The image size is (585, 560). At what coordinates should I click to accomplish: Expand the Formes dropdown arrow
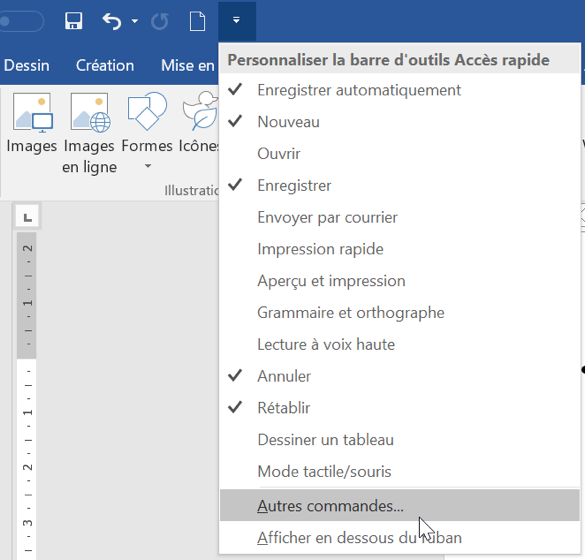[148, 166]
